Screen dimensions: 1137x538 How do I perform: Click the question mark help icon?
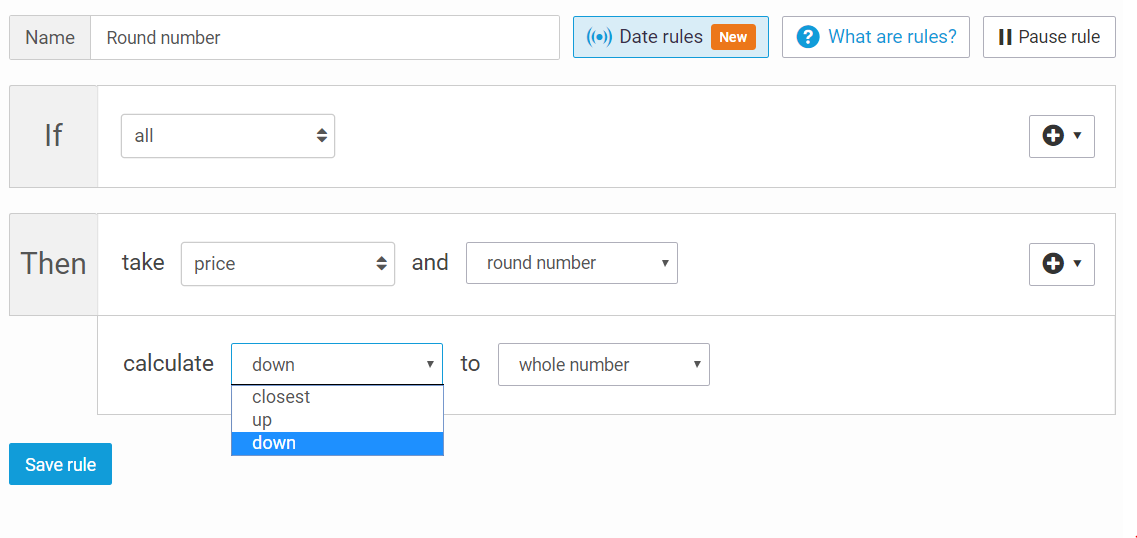point(808,37)
